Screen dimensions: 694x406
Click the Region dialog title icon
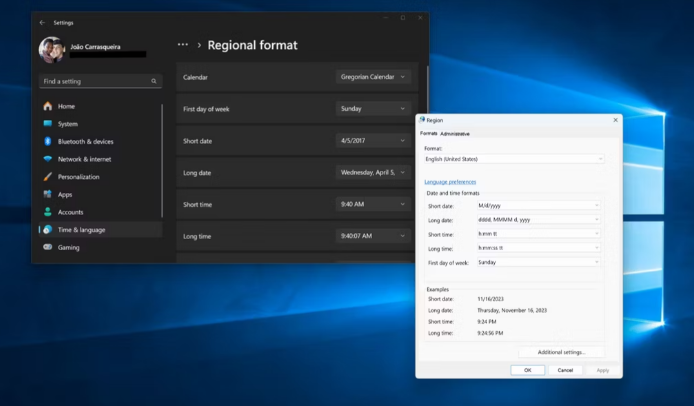pyautogui.click(x=422, y=120)
